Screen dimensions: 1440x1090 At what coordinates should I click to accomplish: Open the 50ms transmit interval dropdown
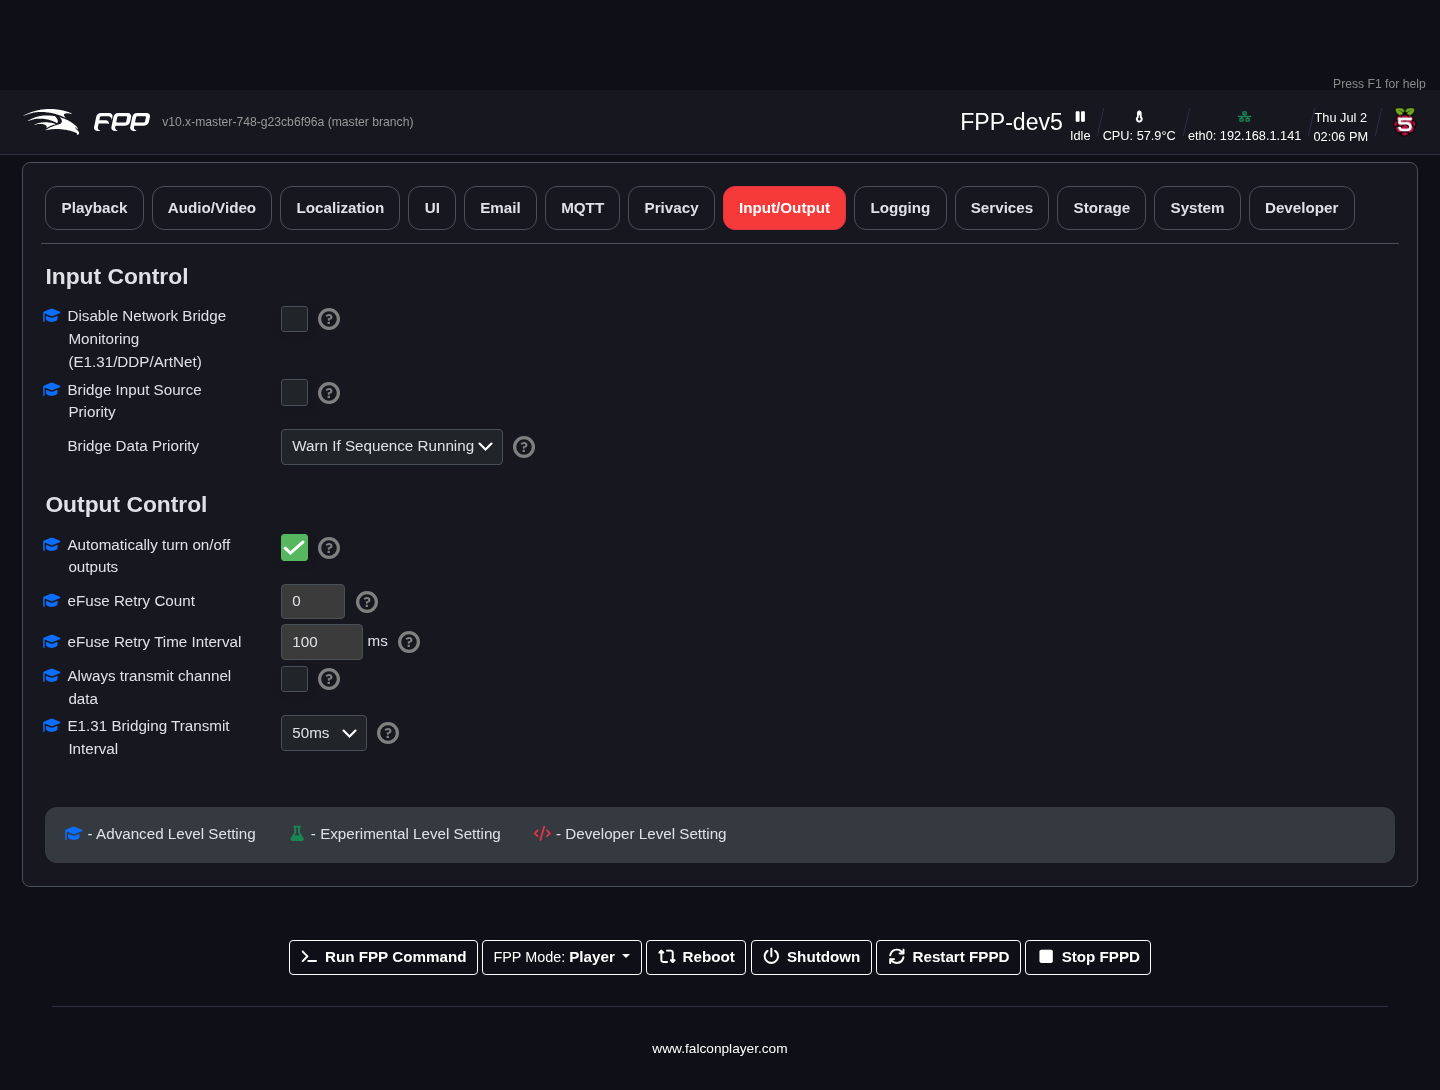(324, 733)
